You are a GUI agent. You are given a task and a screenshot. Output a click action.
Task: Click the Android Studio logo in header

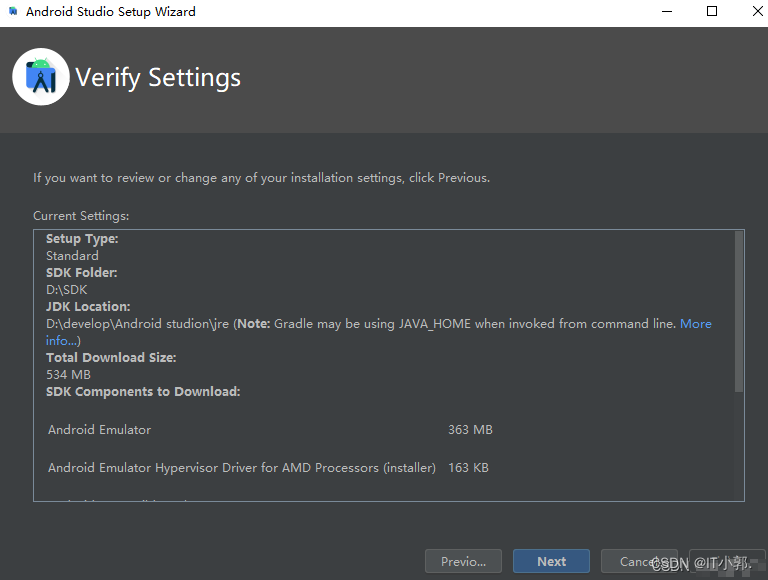coord(41,77)
